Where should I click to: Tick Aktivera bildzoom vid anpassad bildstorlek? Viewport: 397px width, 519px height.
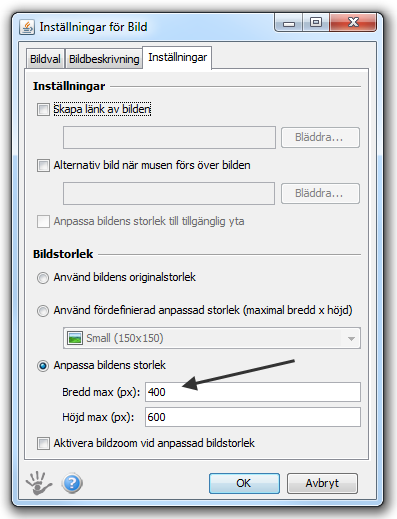pos(43,443)
